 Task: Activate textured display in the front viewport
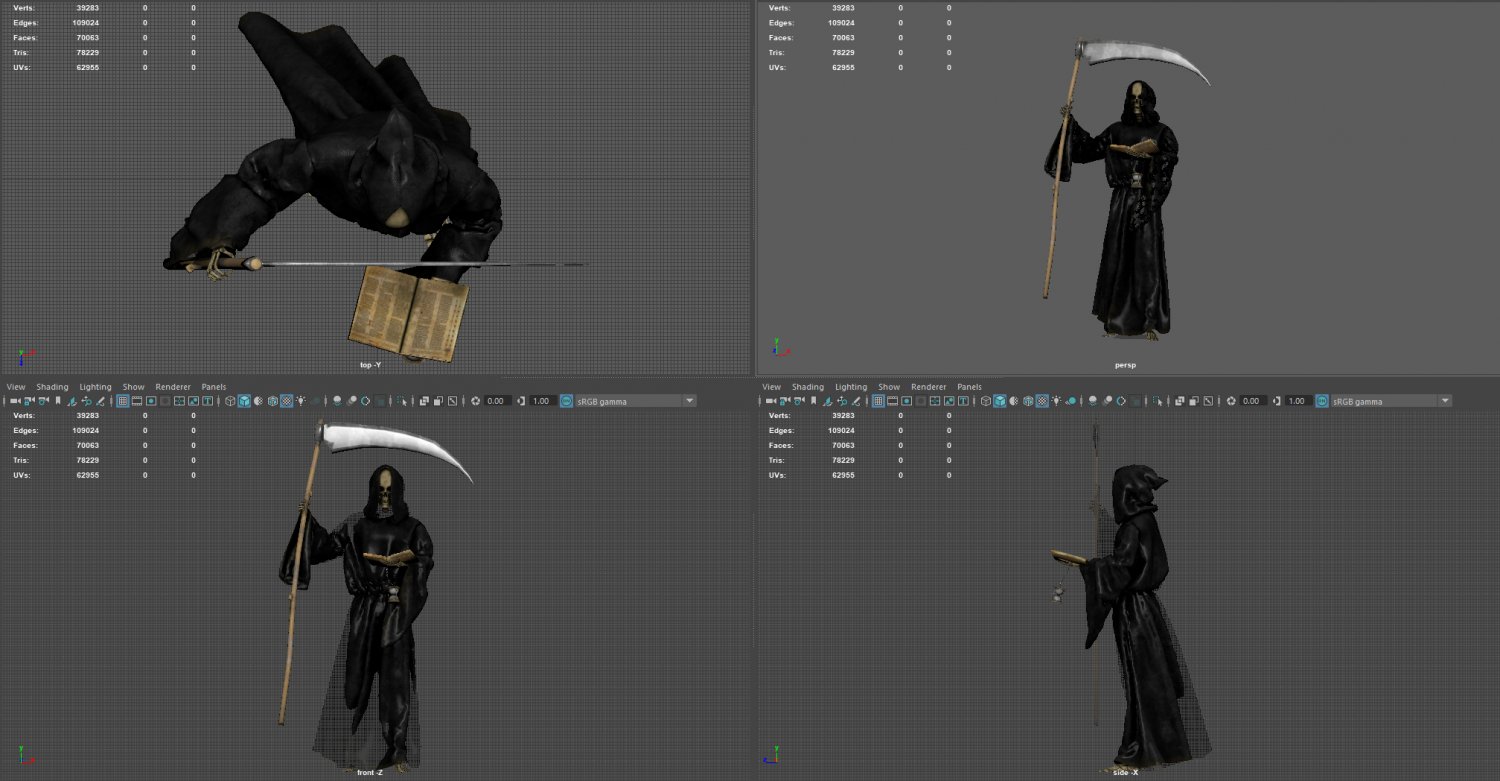pyautogui.click(x=287, y=400)
